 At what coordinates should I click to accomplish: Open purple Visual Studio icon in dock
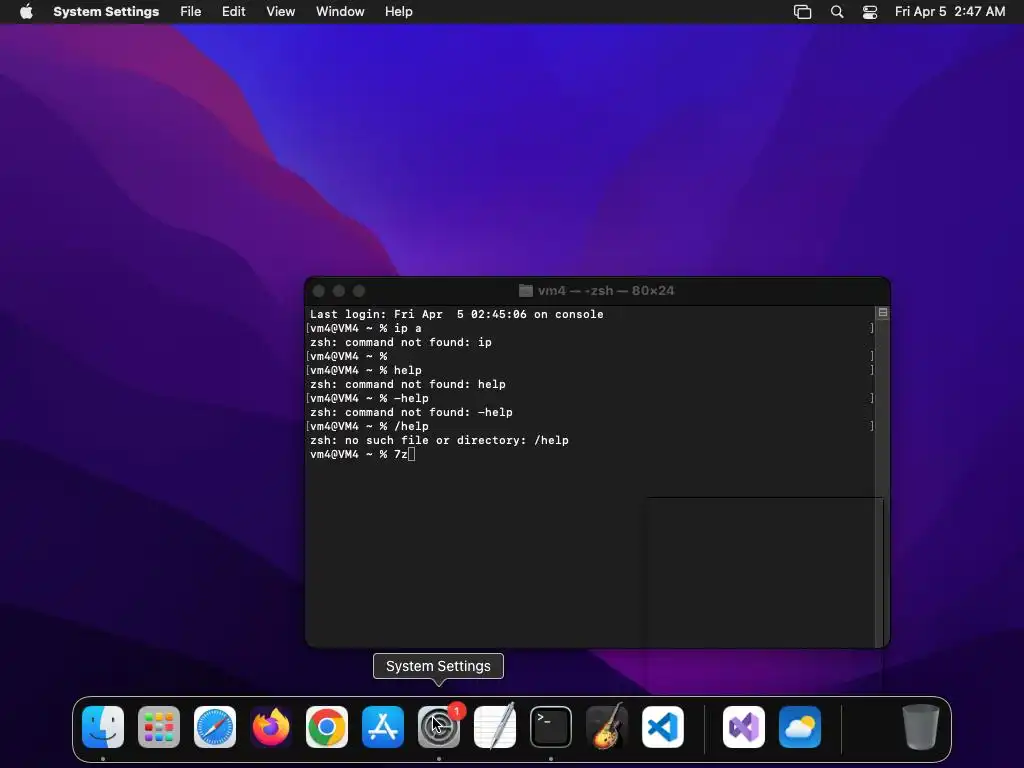[x=744, y=727]
